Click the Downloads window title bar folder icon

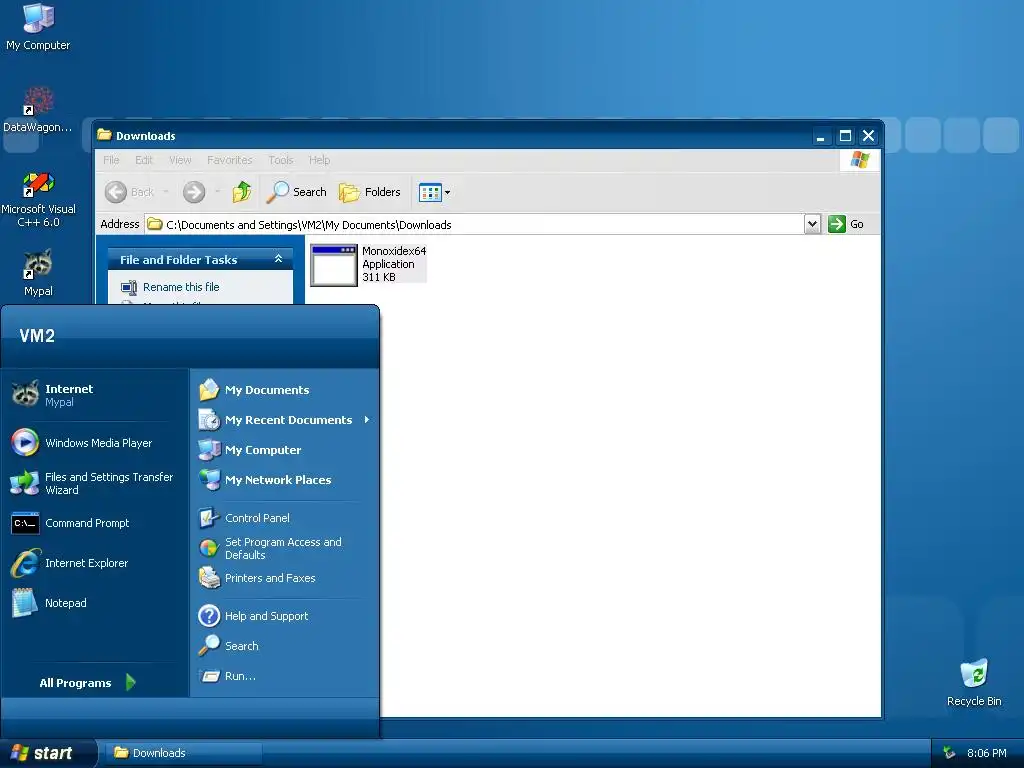[104, 135]
